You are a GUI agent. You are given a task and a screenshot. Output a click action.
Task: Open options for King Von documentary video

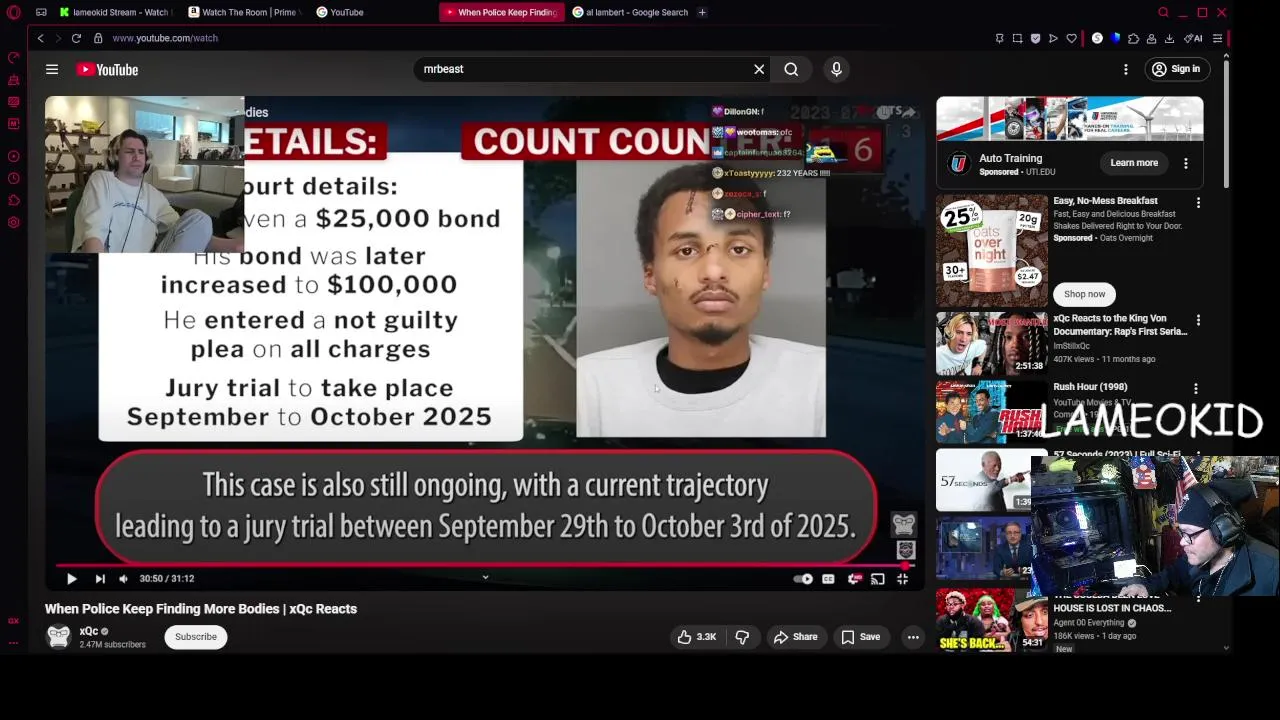(1199, 320)
